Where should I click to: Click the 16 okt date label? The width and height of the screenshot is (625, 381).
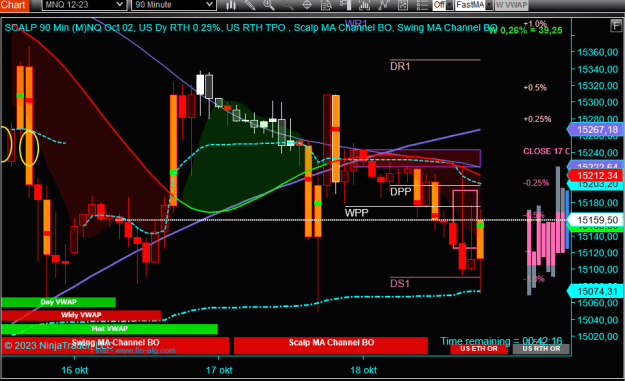coord(75,370)
